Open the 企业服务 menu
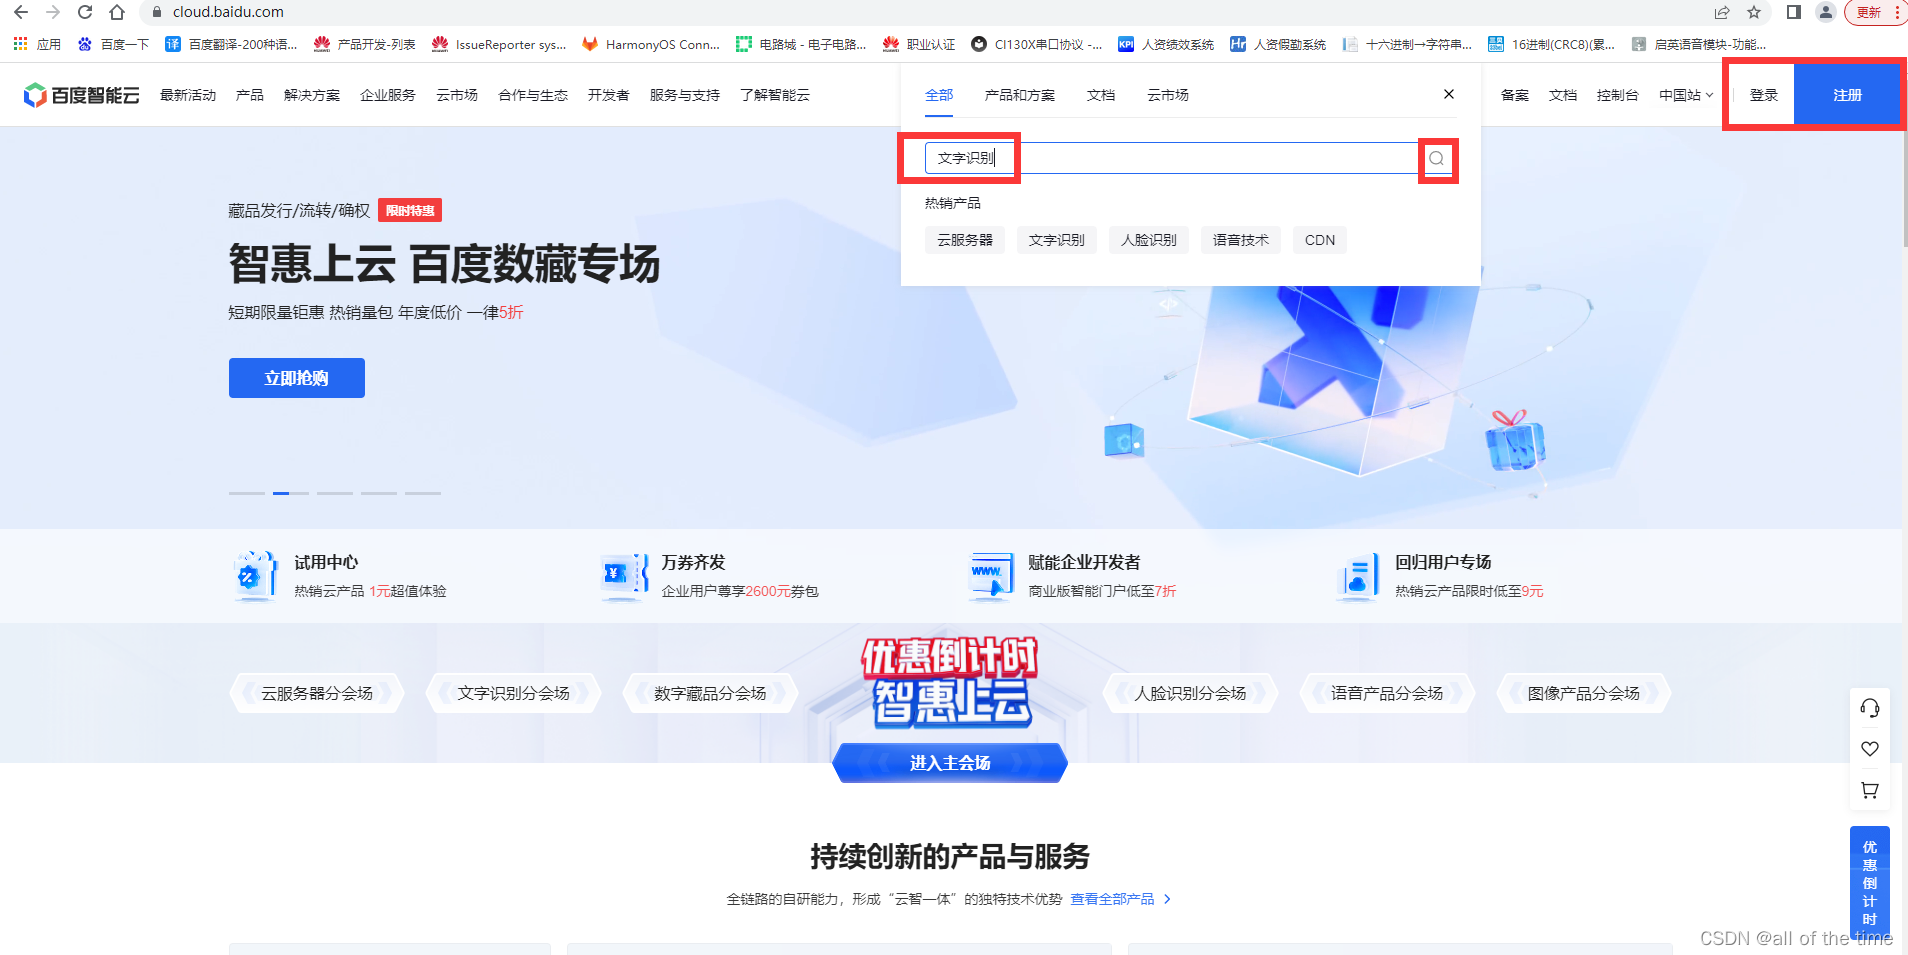This screenshot has height=955, width=1908. [x=388, y=95]
